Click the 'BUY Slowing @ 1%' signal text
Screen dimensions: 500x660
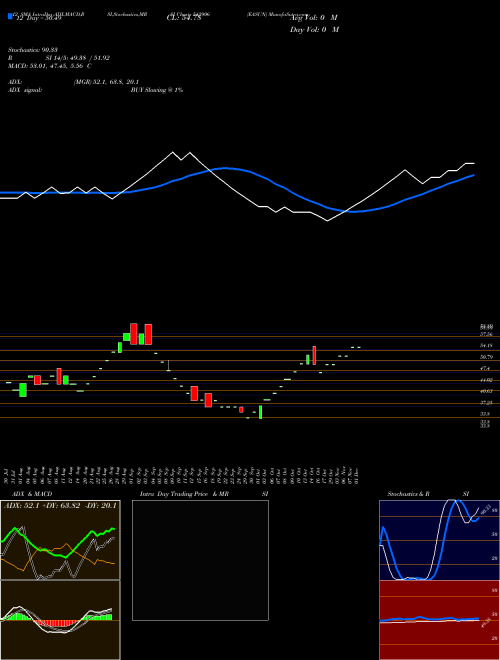pos(157,90)
